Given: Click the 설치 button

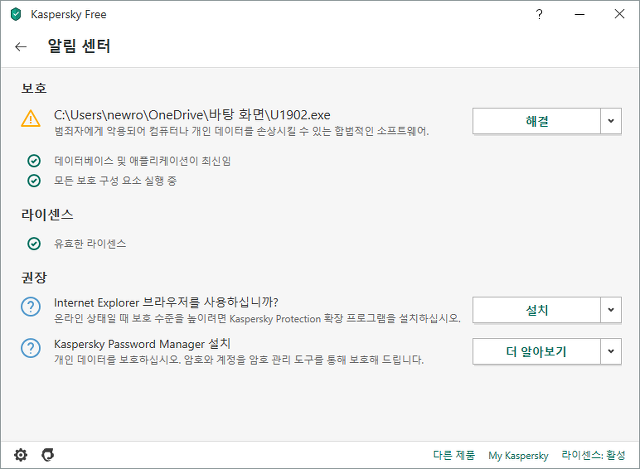Looking at the screenshot, I should tap(536, 310).
